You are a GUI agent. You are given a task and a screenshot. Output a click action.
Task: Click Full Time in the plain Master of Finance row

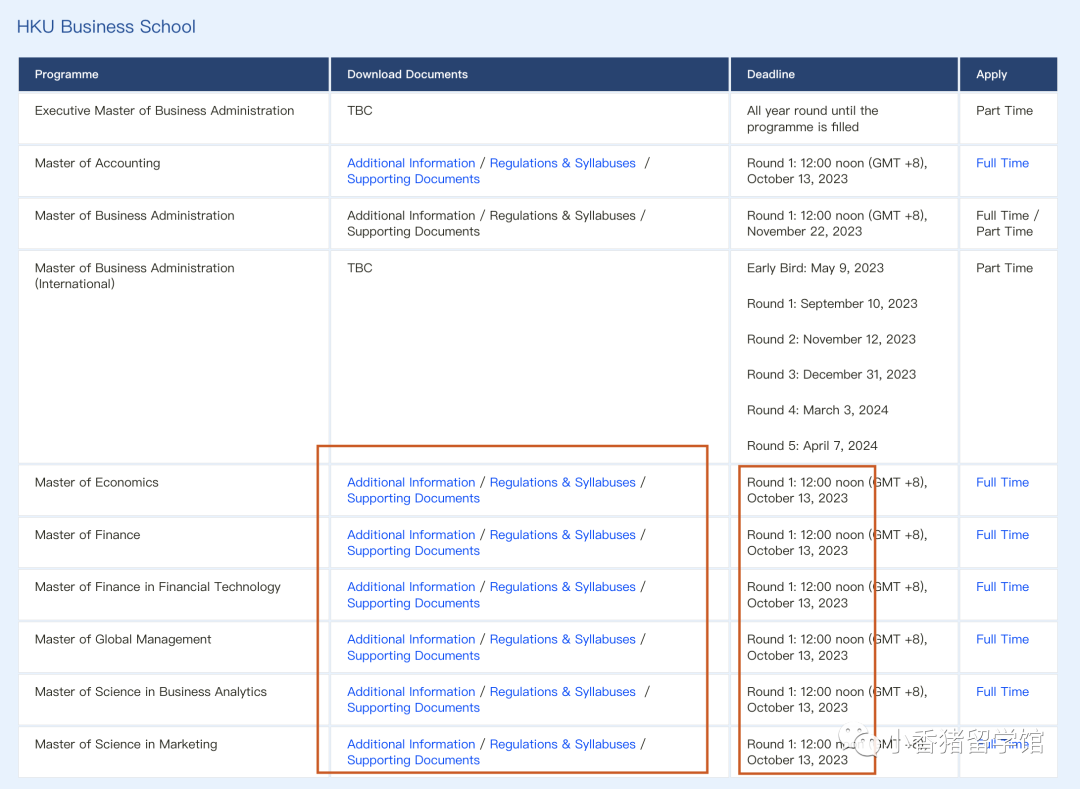click(x=1002, y=535)
